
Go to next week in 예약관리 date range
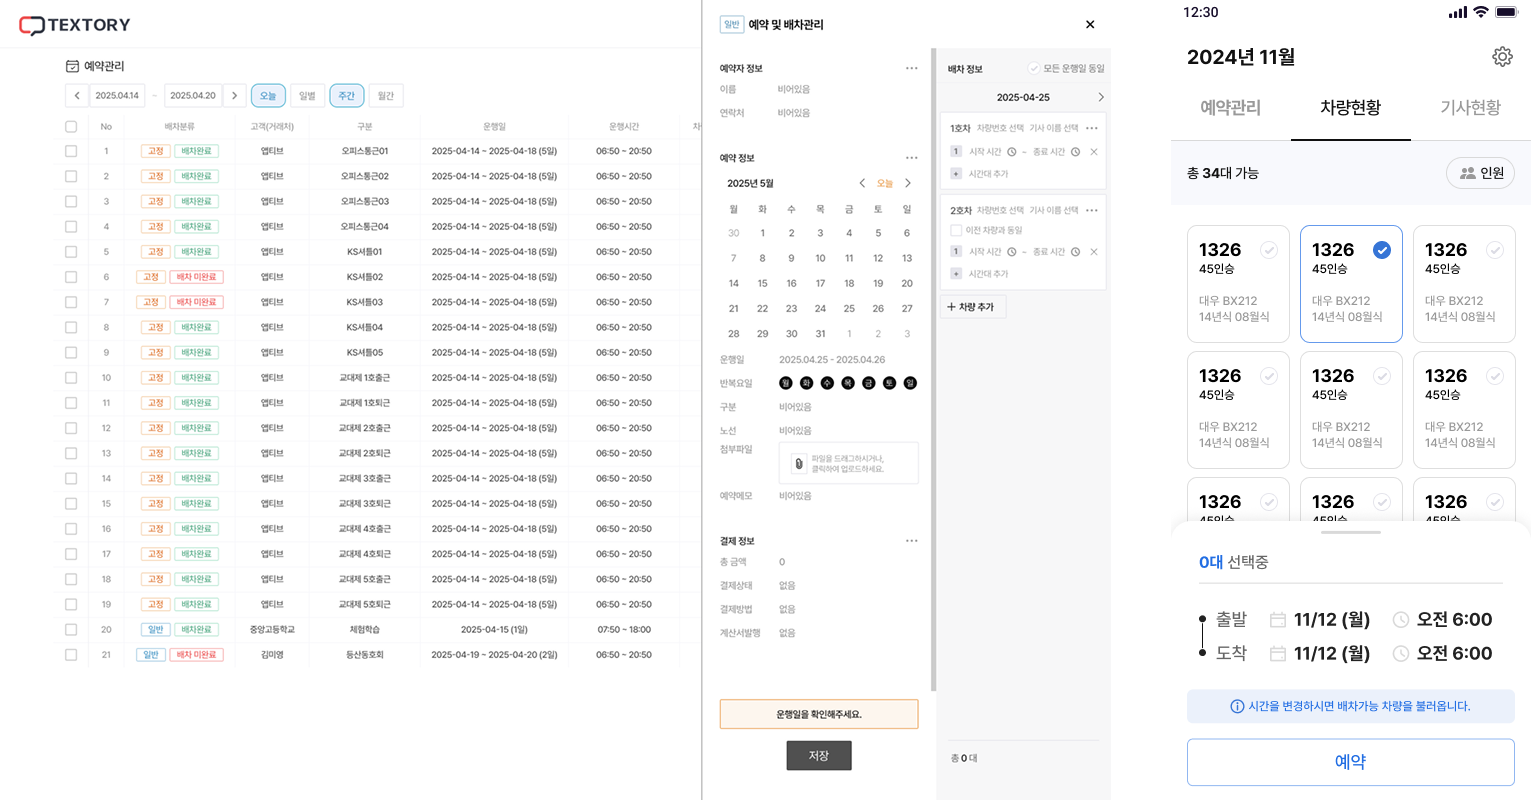click(234, 96)
